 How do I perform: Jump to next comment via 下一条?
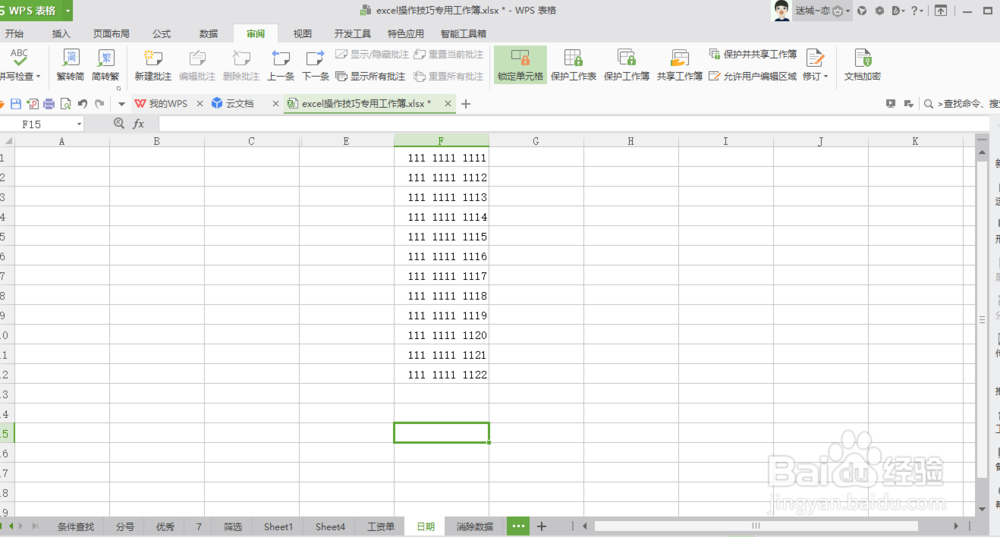pyautogui.click(x=315, y=64)
